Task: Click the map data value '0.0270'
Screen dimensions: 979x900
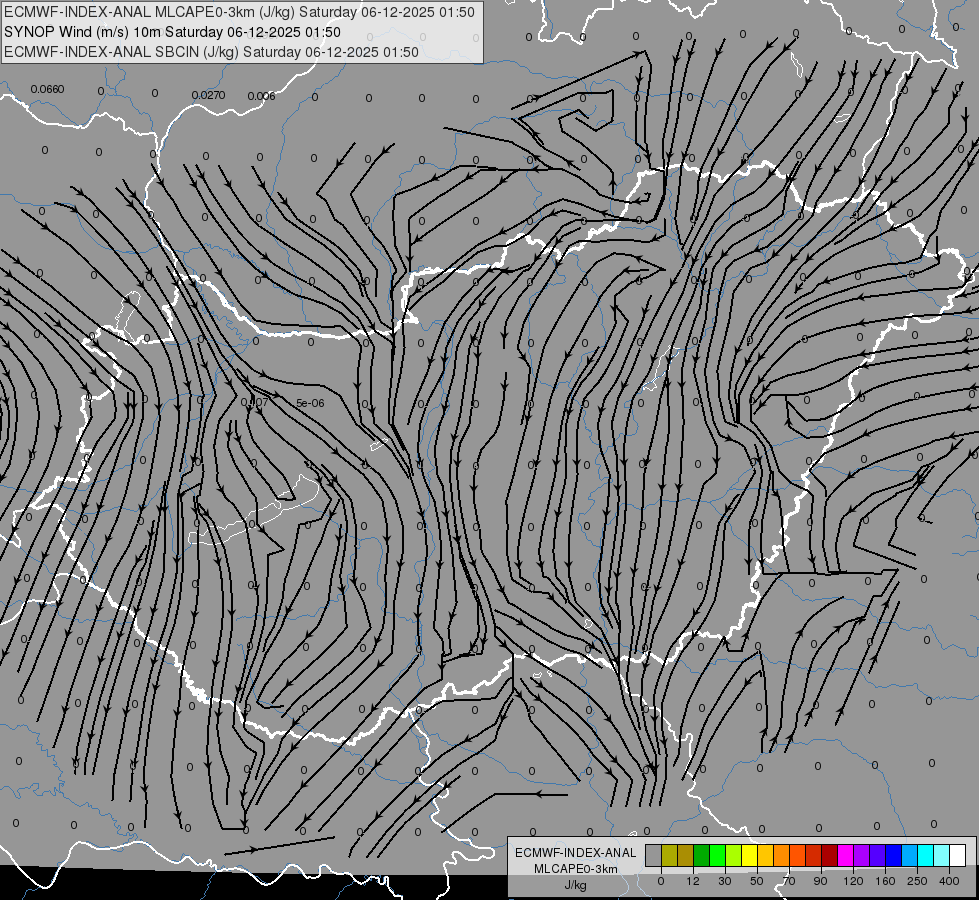Action: (x=209, y=96)
